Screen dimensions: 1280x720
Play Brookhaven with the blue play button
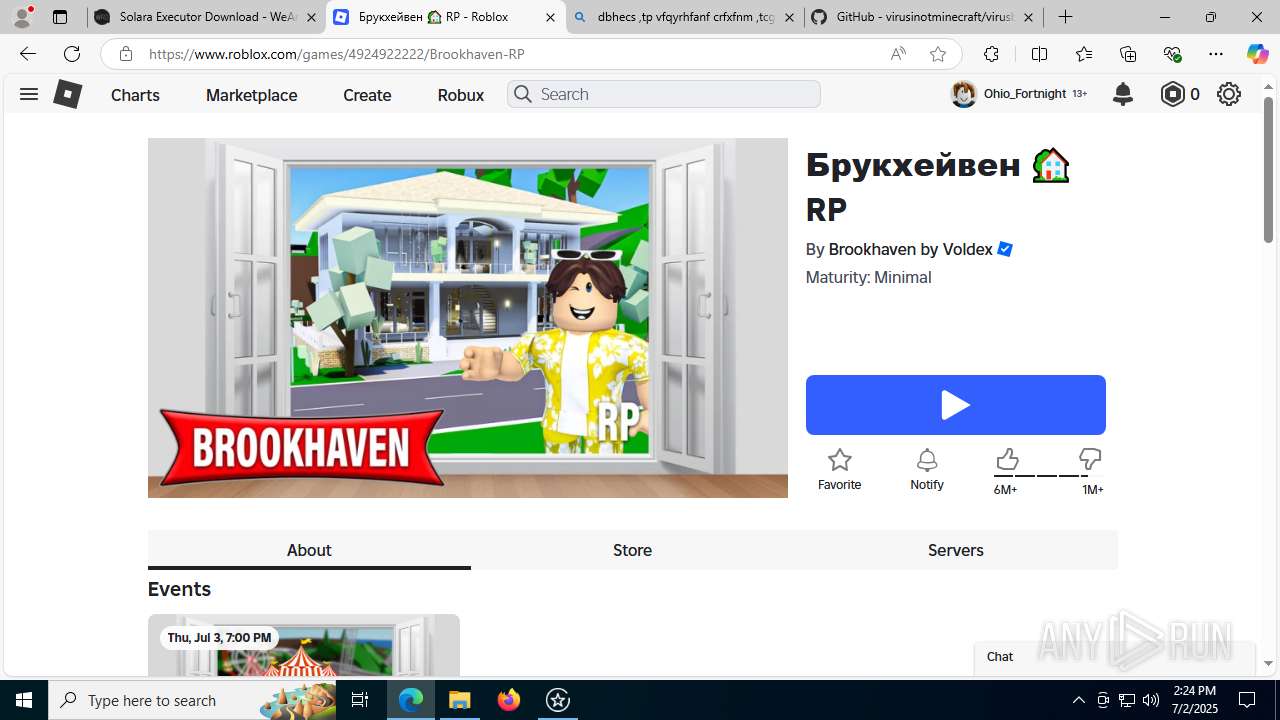click(955, 405)
